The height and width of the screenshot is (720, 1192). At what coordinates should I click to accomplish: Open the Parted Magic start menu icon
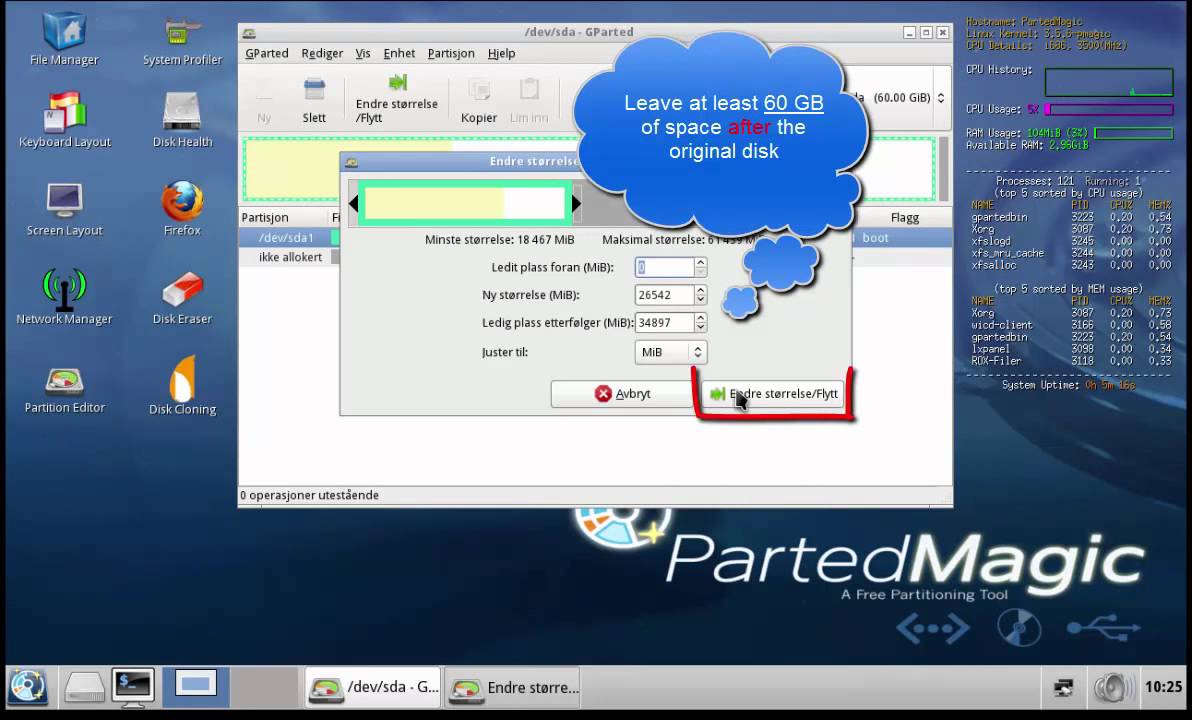pyautogui.click(x=28, y=687)
